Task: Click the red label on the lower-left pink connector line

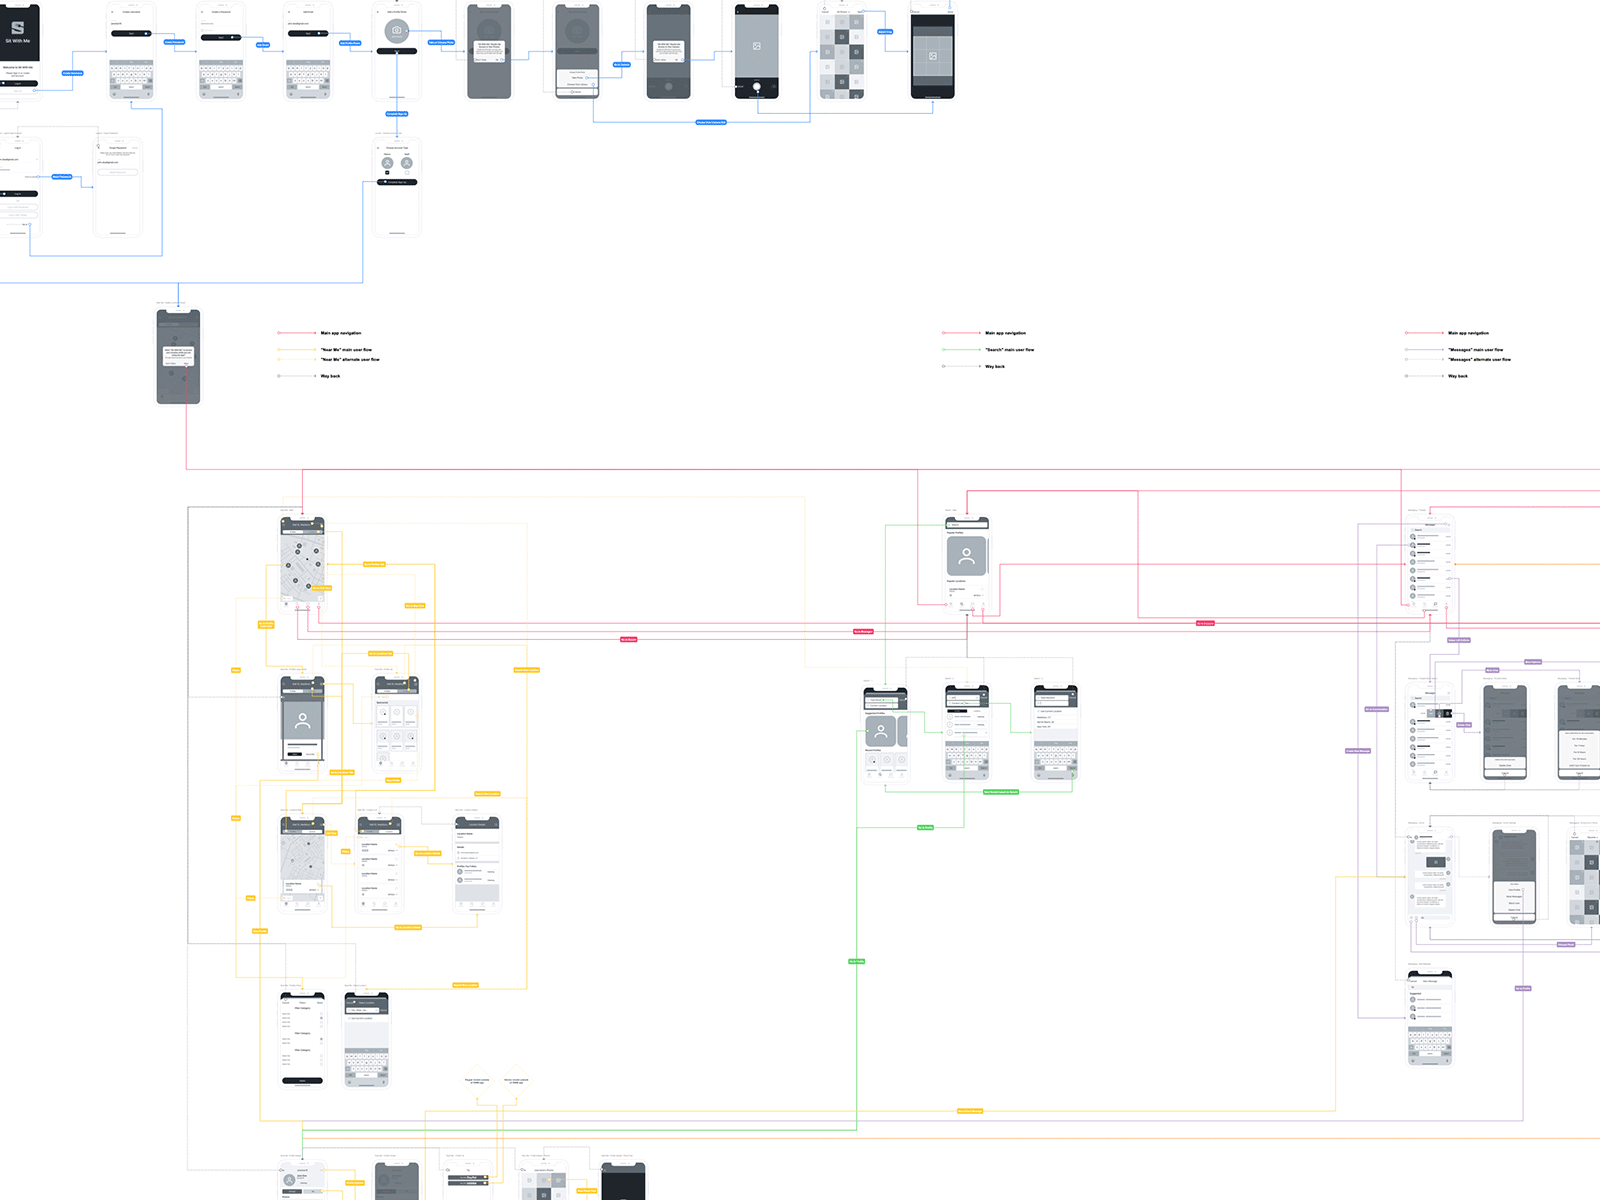Action: 628,639
